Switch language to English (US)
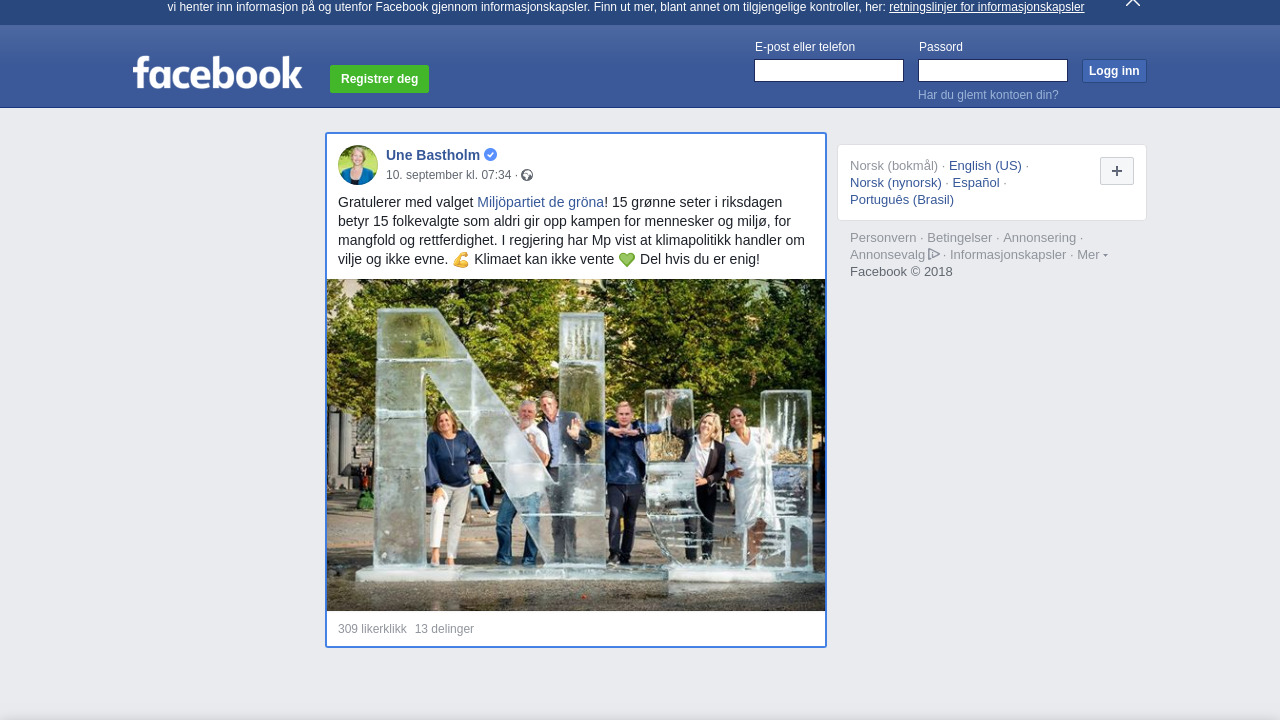1280x720 pixels. click(x=985, y=166)
